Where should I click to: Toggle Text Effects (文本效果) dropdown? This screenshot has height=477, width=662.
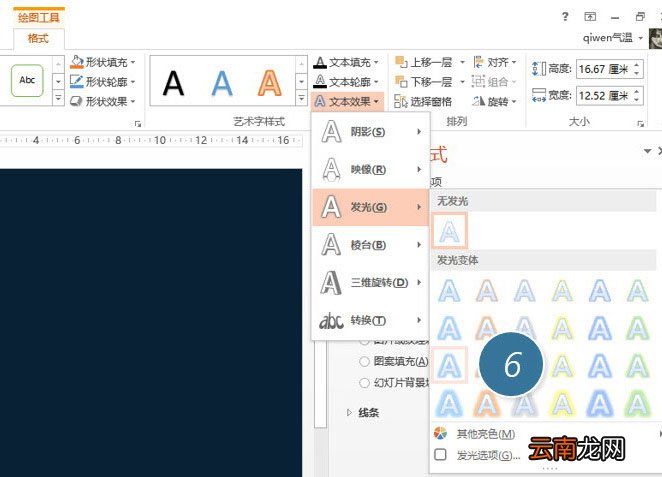347,101
